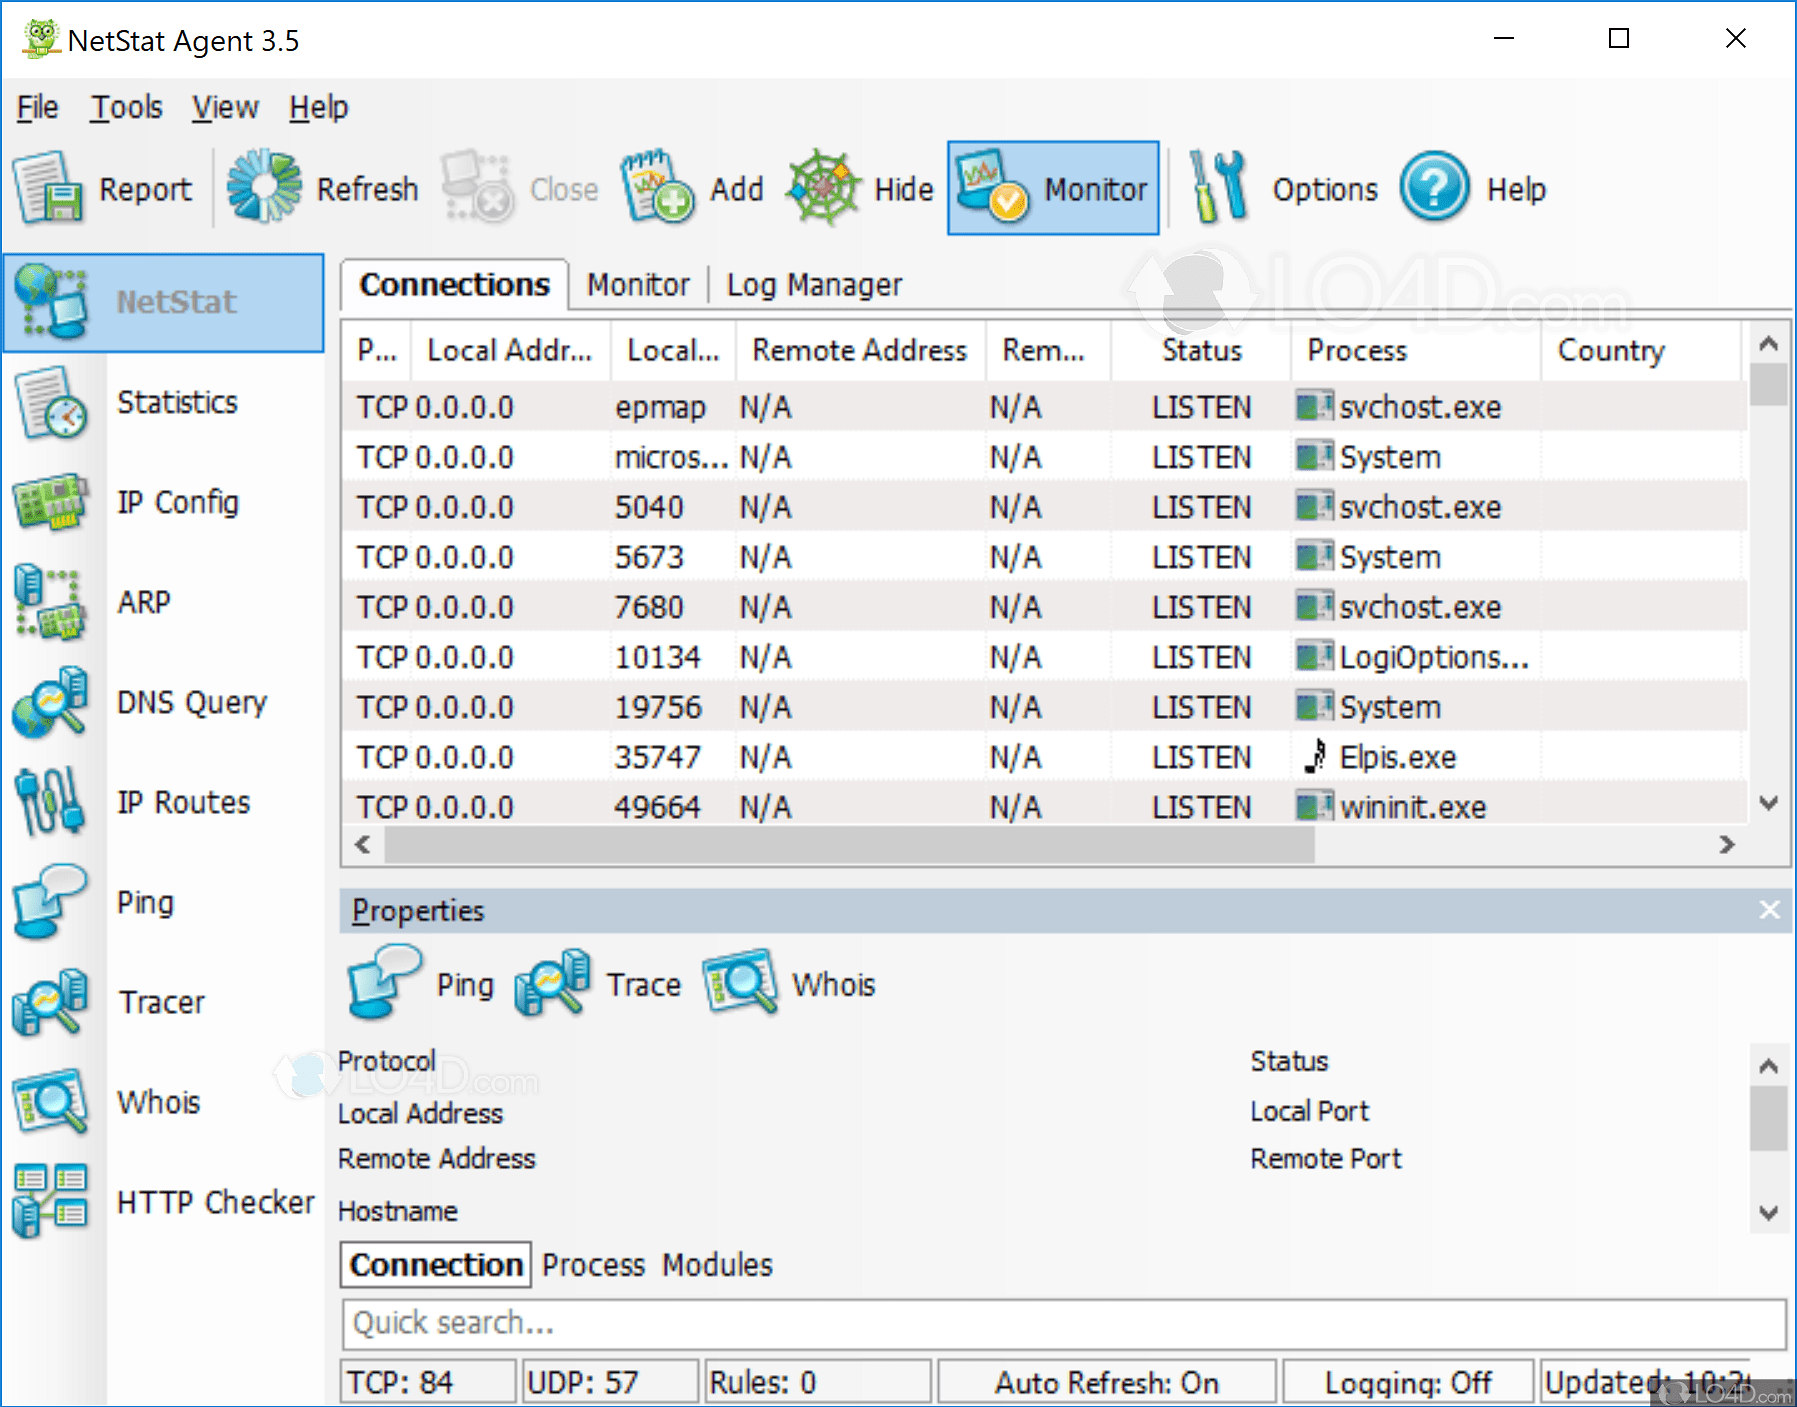1797x1407 pixels.
Task: Sort by the Remote Address column header
Action: 861,351
